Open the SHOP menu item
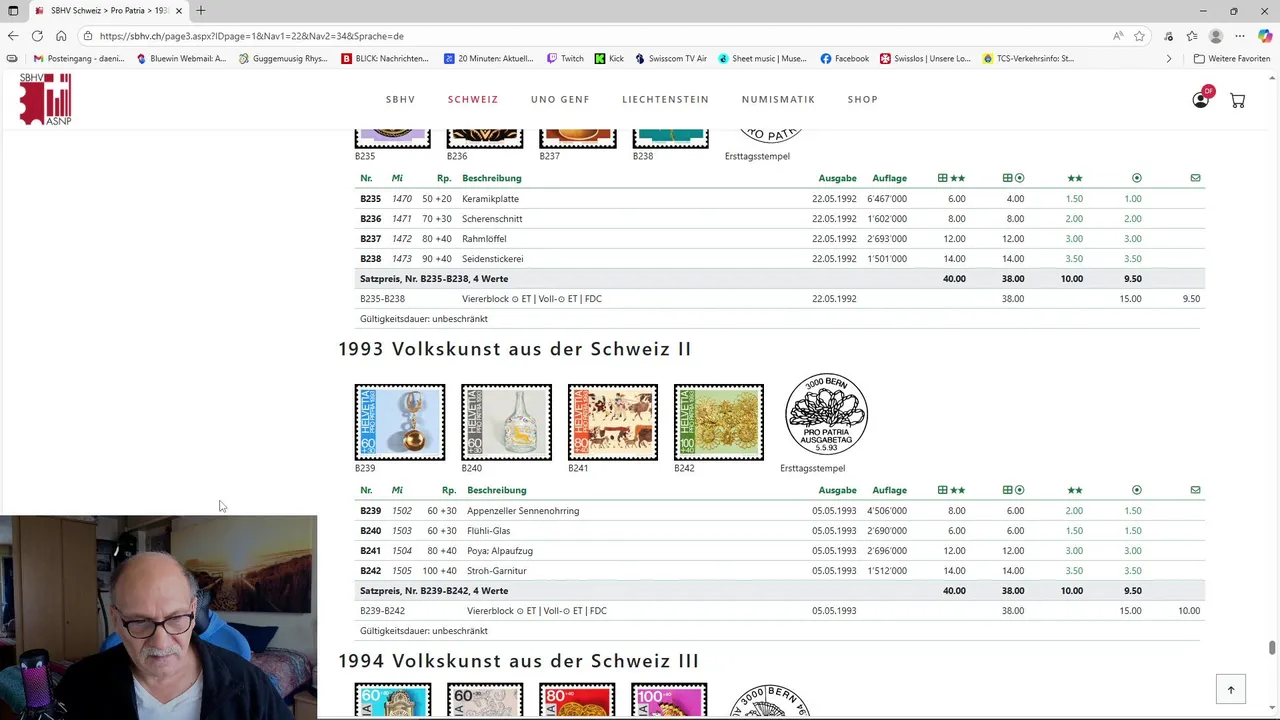The image size is (1280, 720). pos(862,99)
